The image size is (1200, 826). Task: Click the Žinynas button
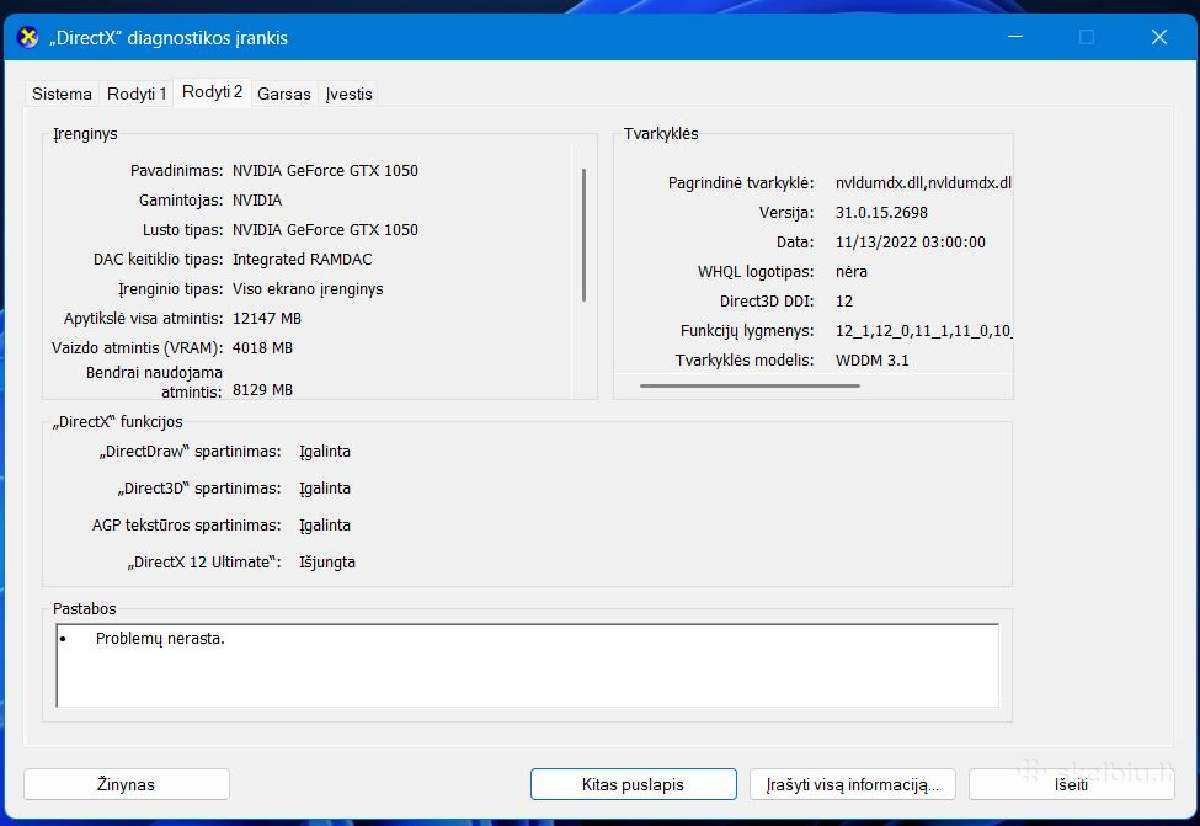point(126,784)
